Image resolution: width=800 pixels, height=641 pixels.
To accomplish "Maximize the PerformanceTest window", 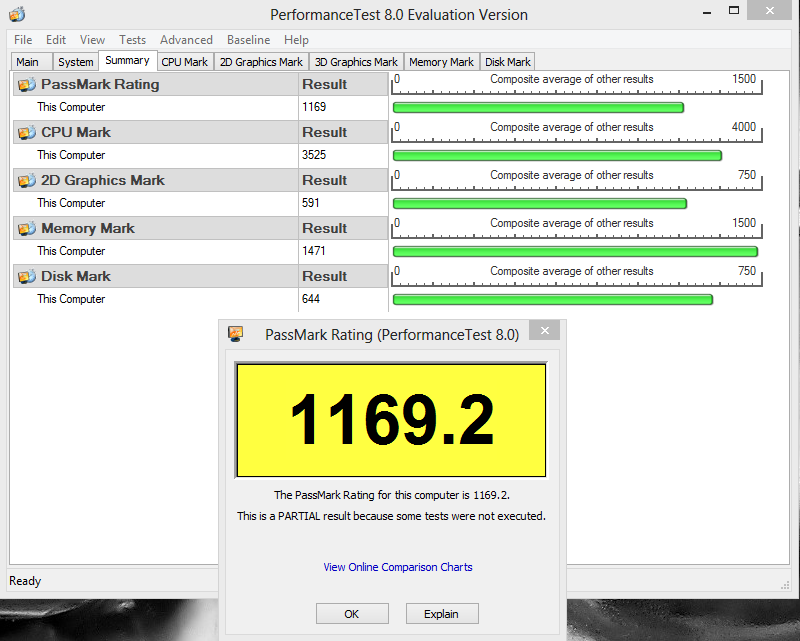I will point(734,11).
